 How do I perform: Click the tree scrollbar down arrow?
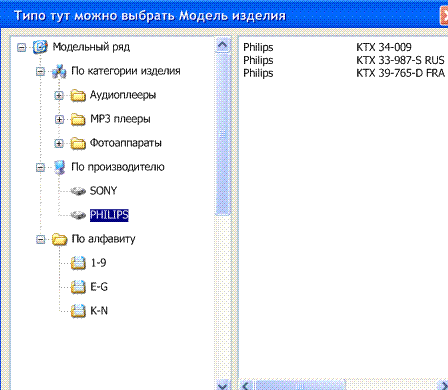tap(223, 385)
